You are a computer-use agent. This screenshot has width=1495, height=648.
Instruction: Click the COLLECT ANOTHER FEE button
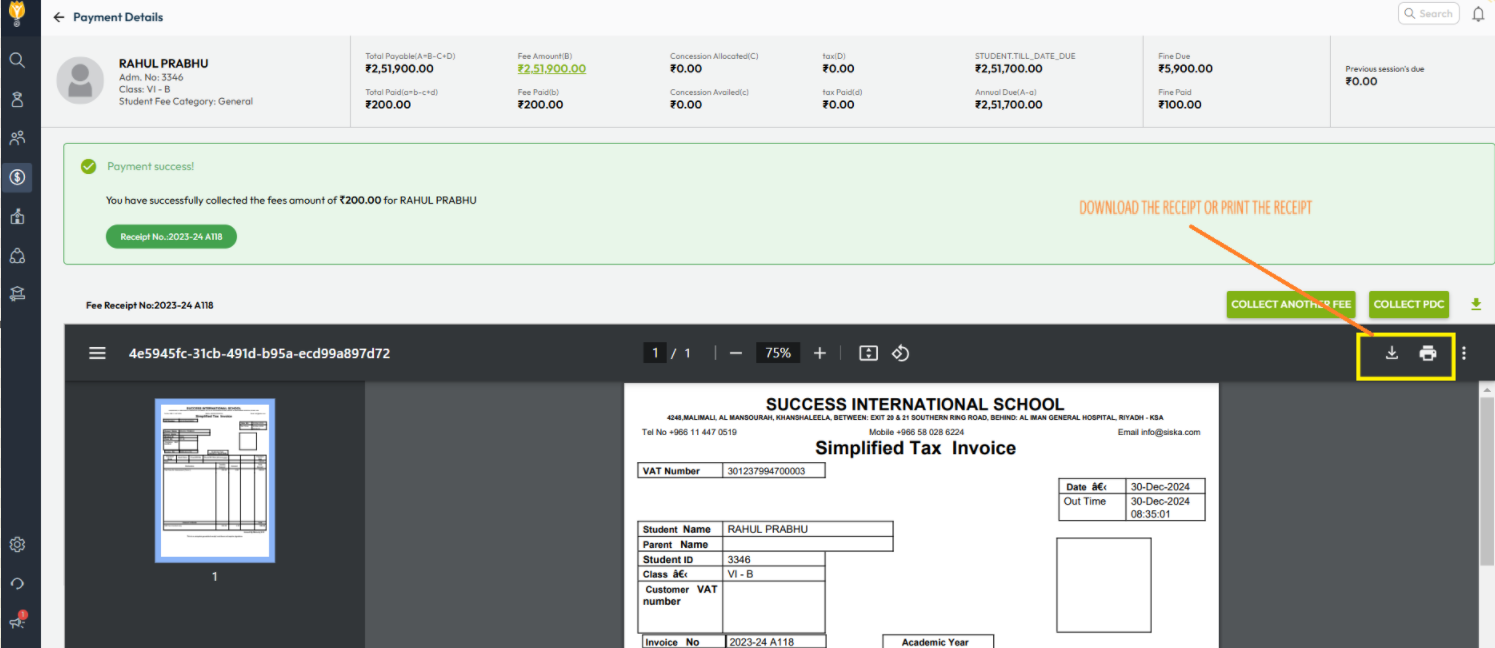1291,304
